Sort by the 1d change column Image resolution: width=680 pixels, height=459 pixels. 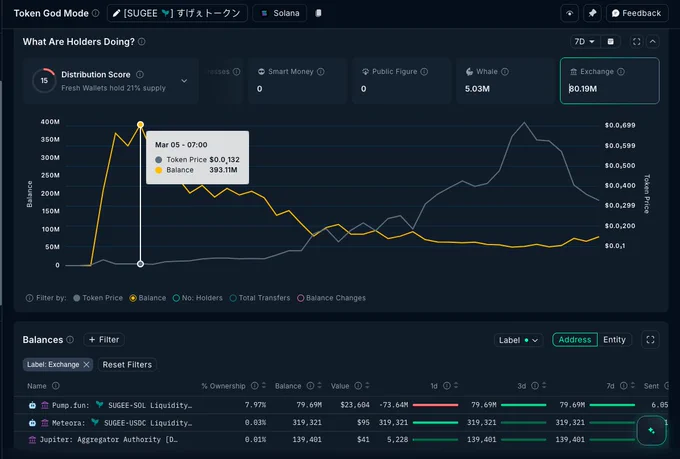[456, 386]
